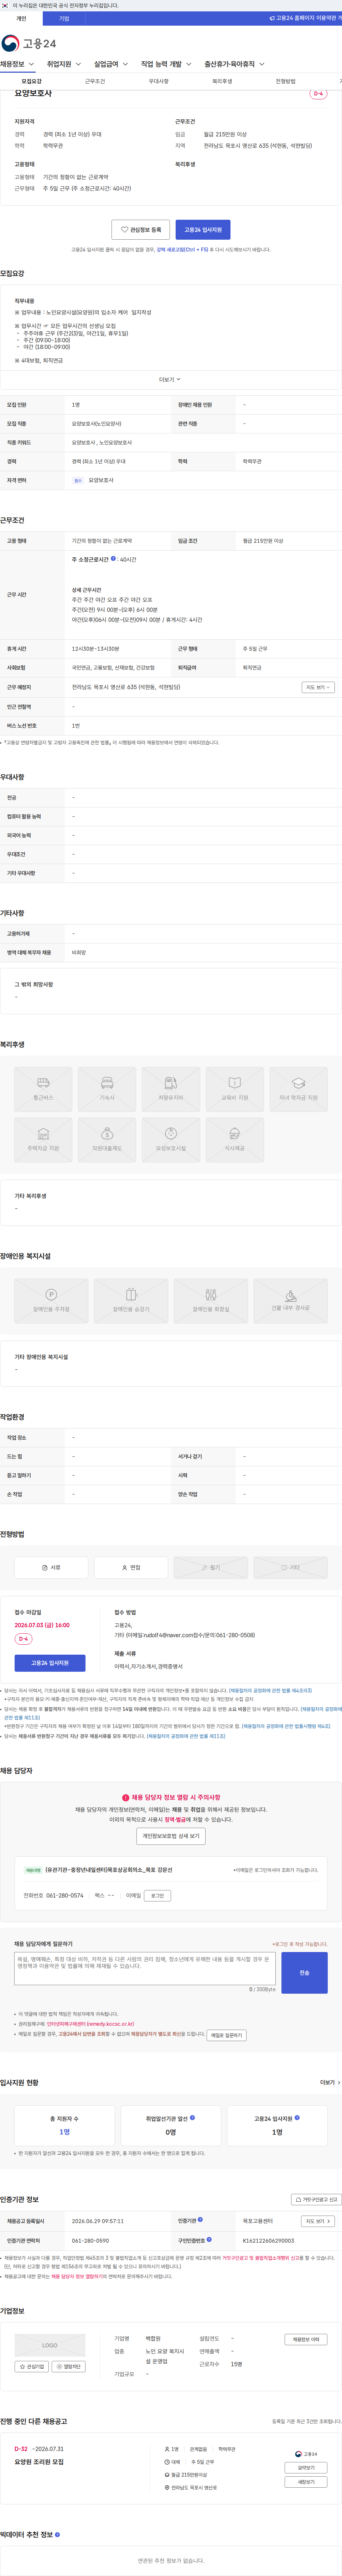Click 전송 to submit the question
The height and width of the screenshot is (2576, 342).
(x=304, y=1973)
